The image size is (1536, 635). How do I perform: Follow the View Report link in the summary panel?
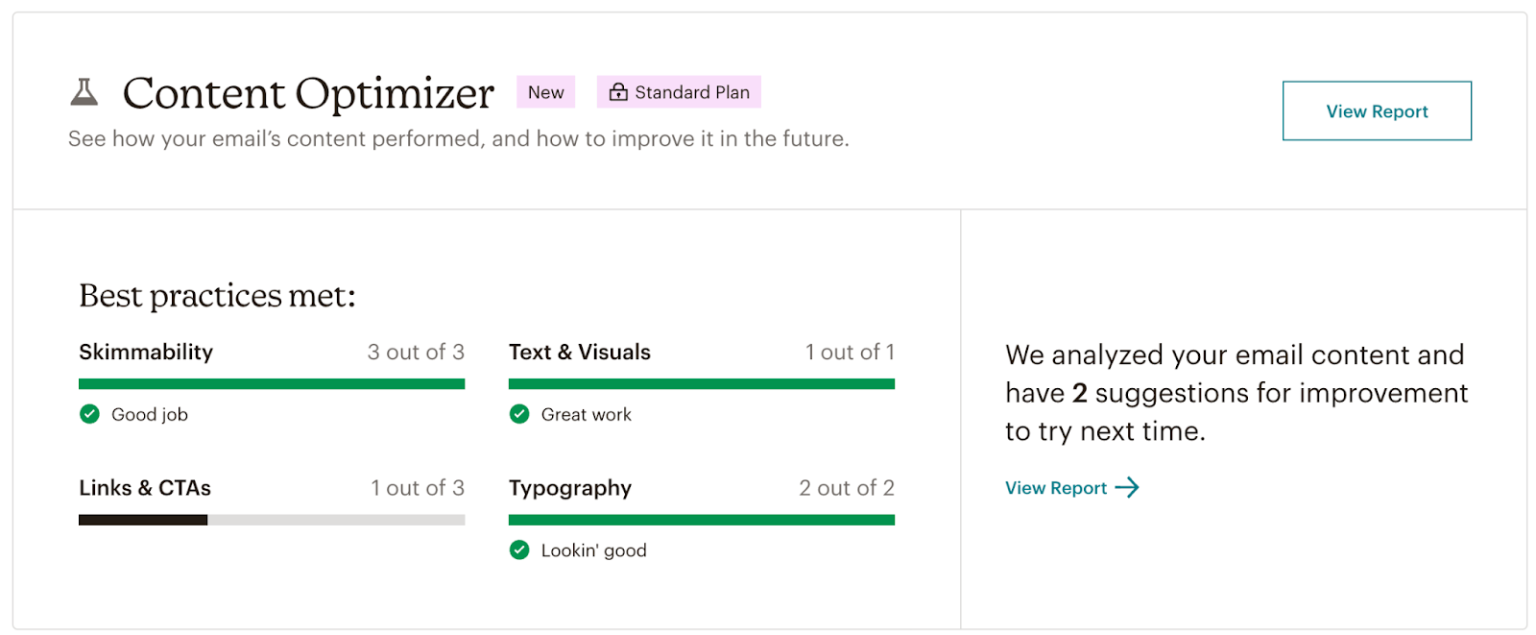[x=1056, y=488]
